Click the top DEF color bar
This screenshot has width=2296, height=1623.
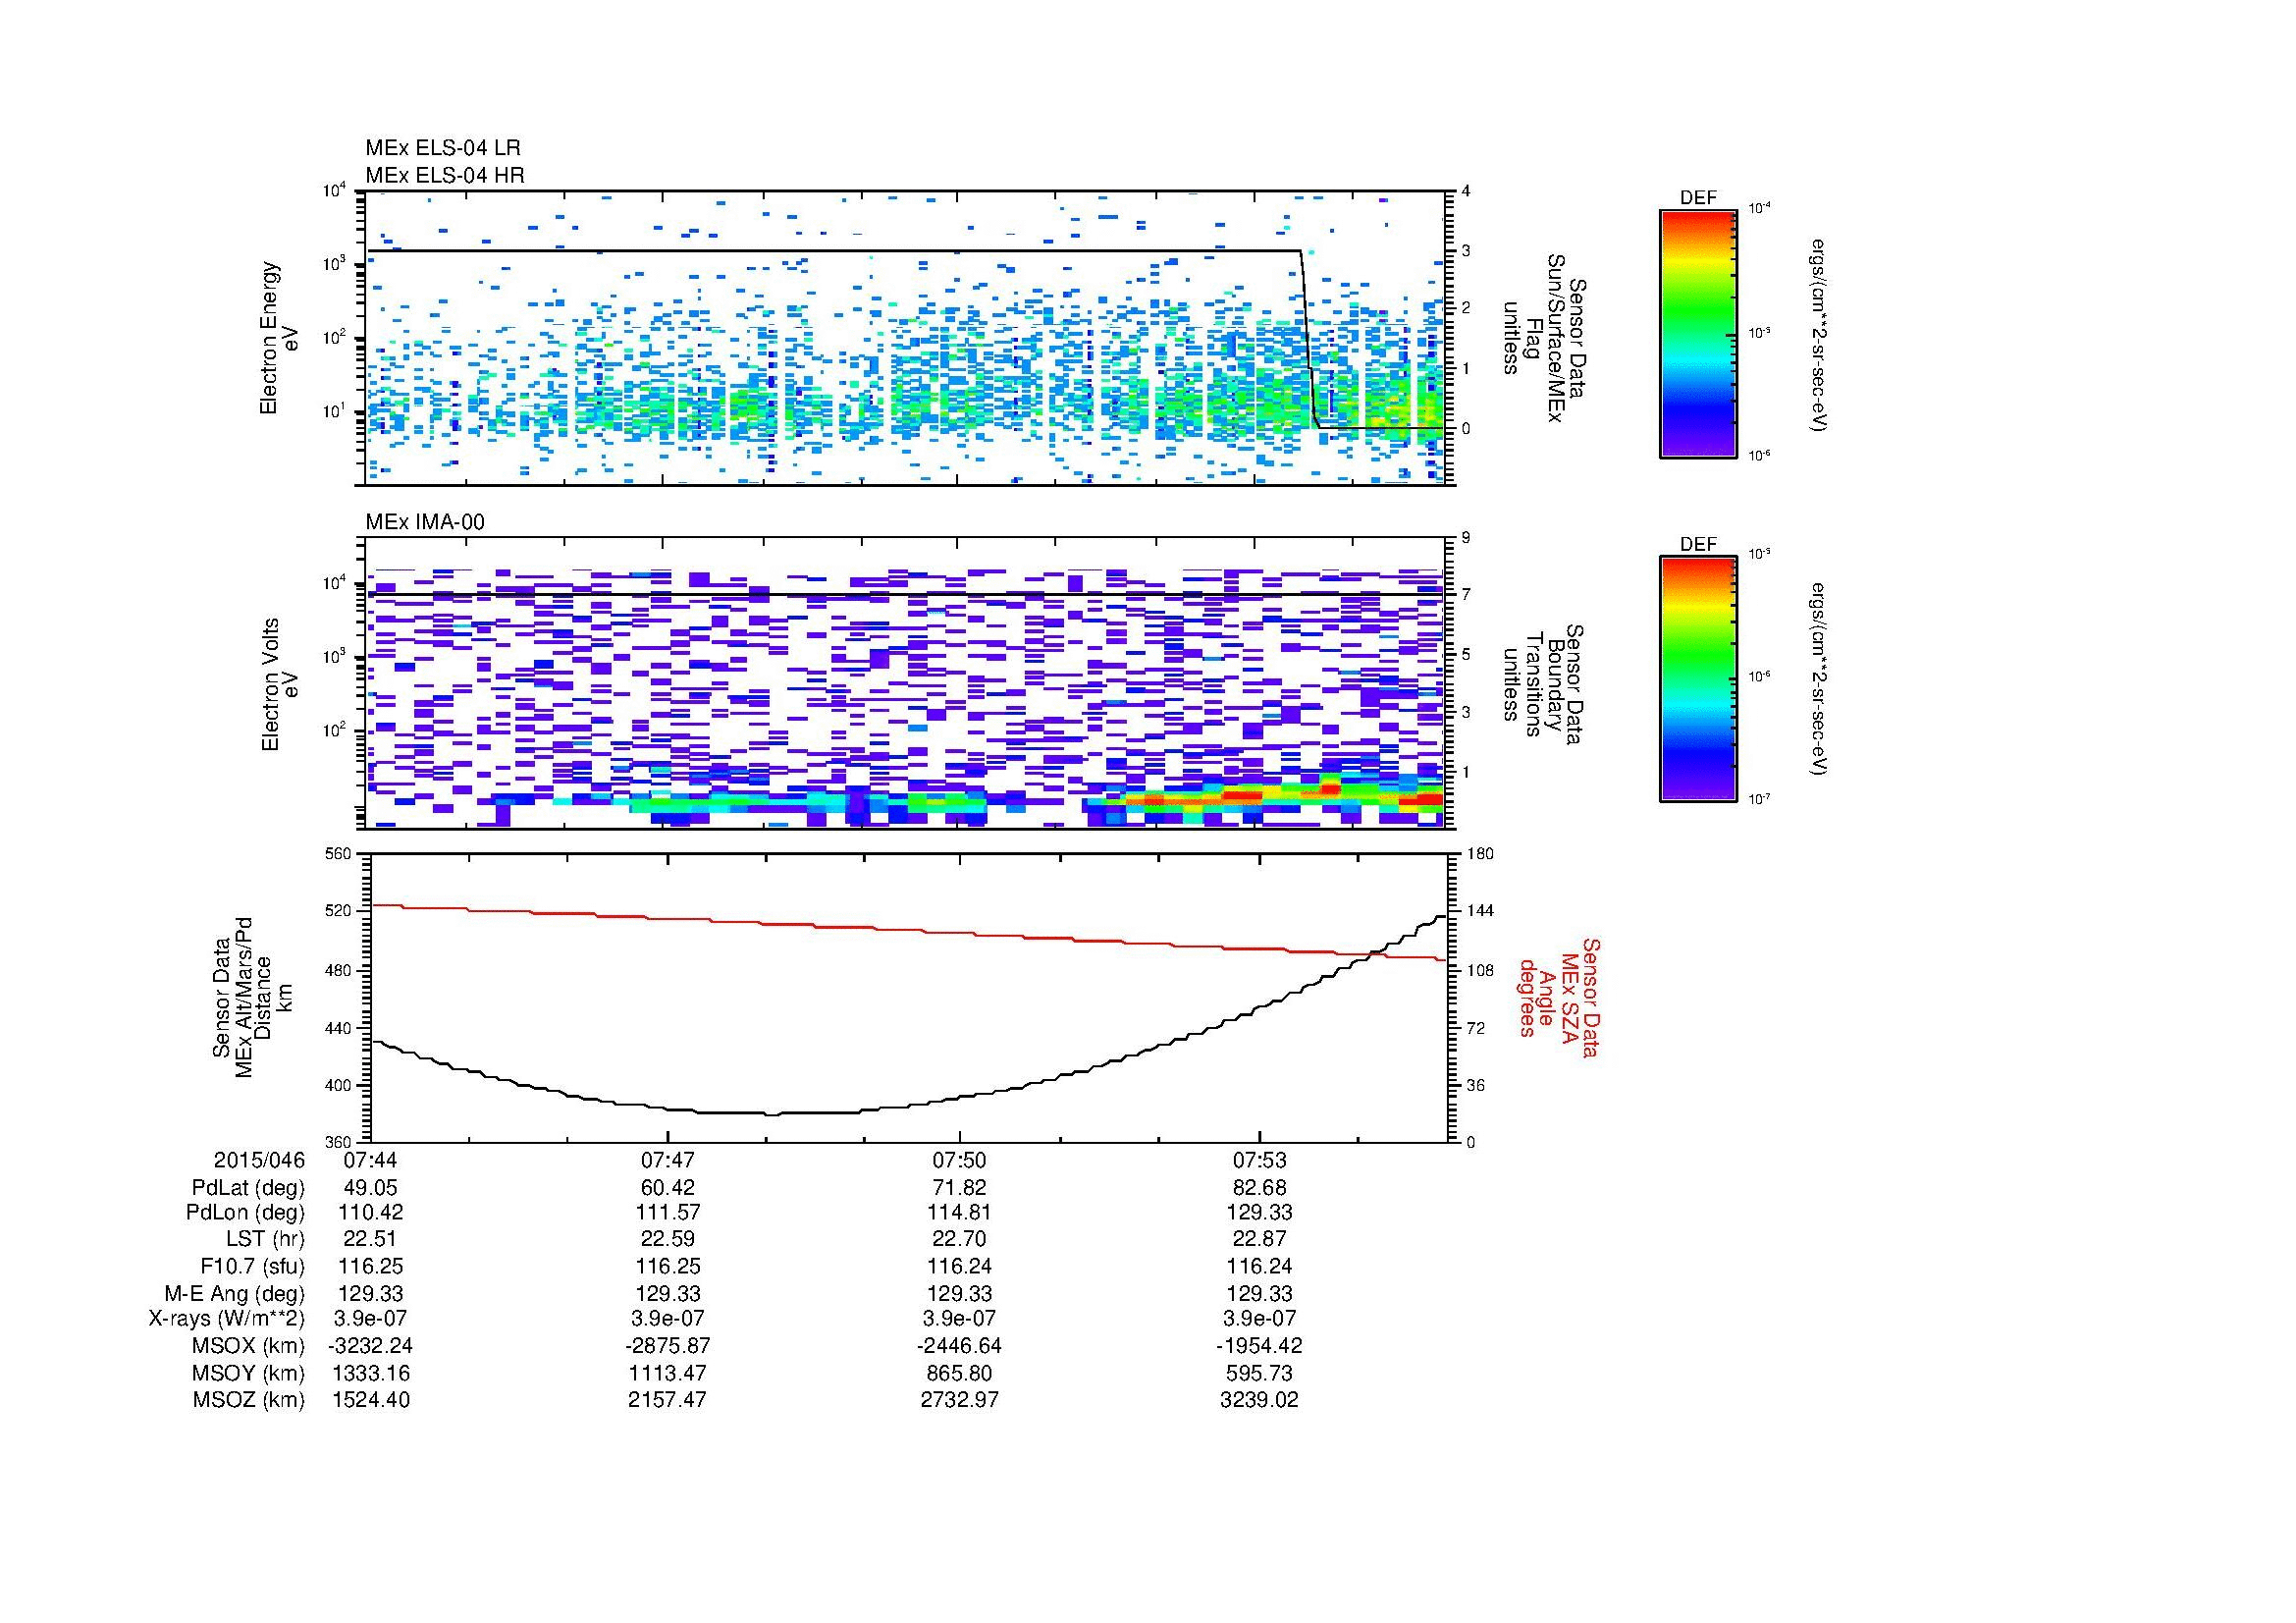coord(1698,333)
